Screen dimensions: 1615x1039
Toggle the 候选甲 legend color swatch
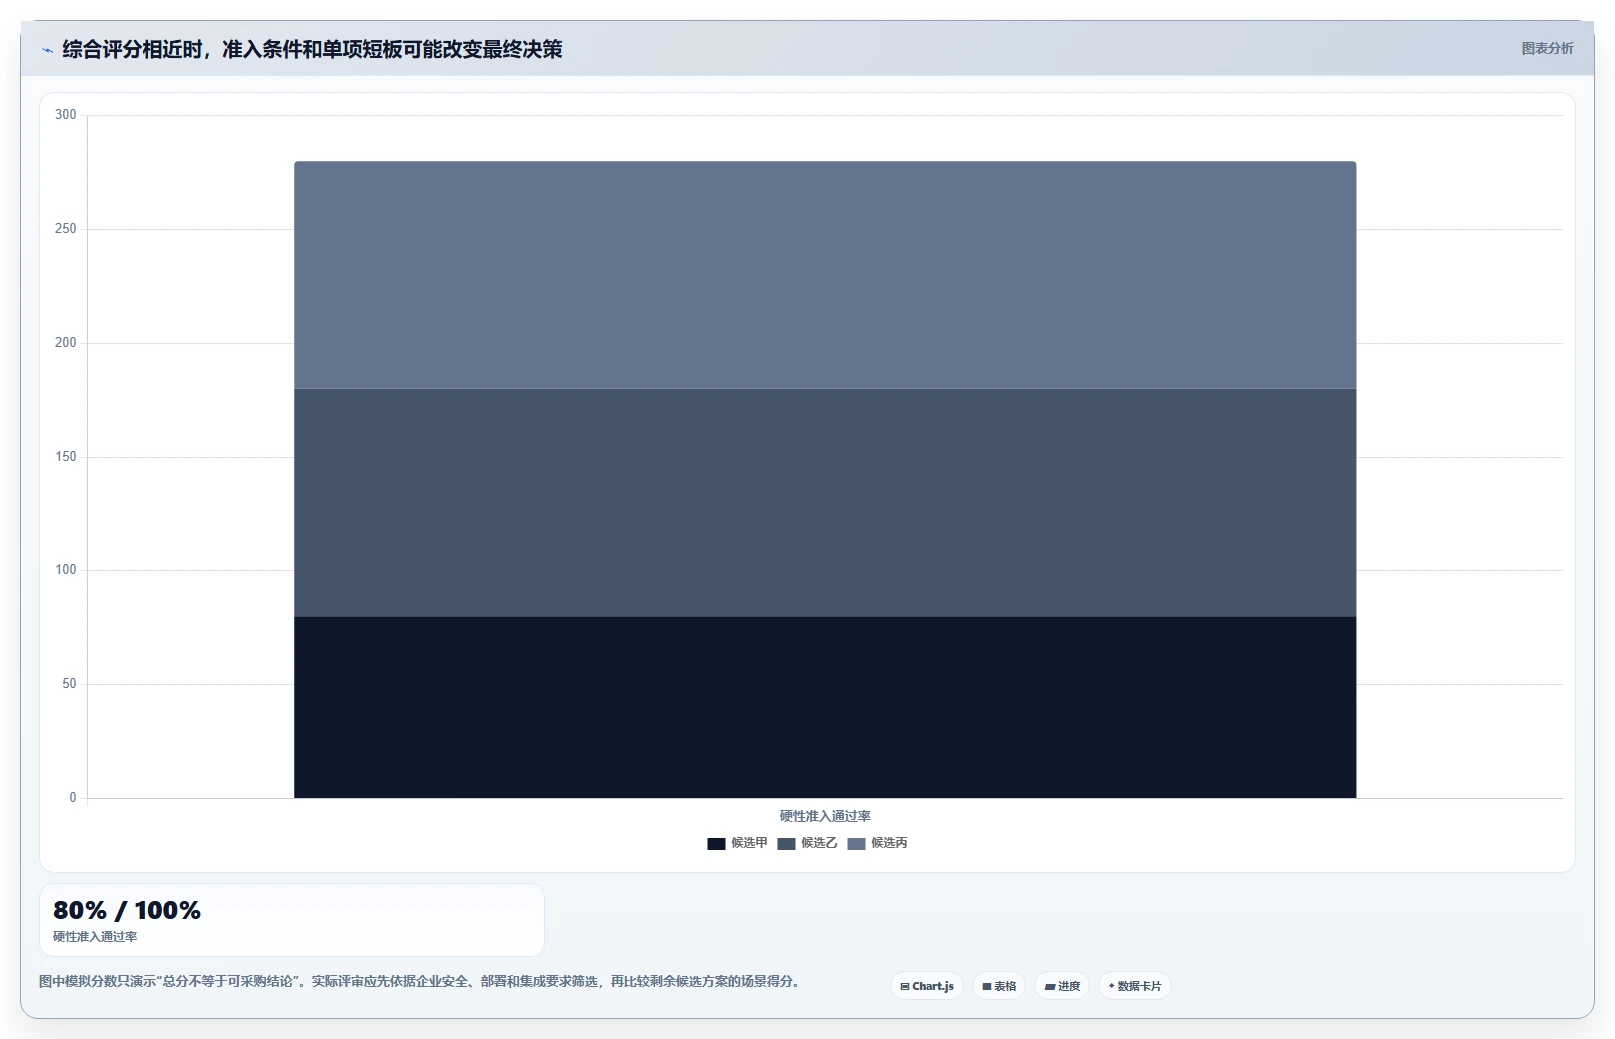(x=716, y=843)
